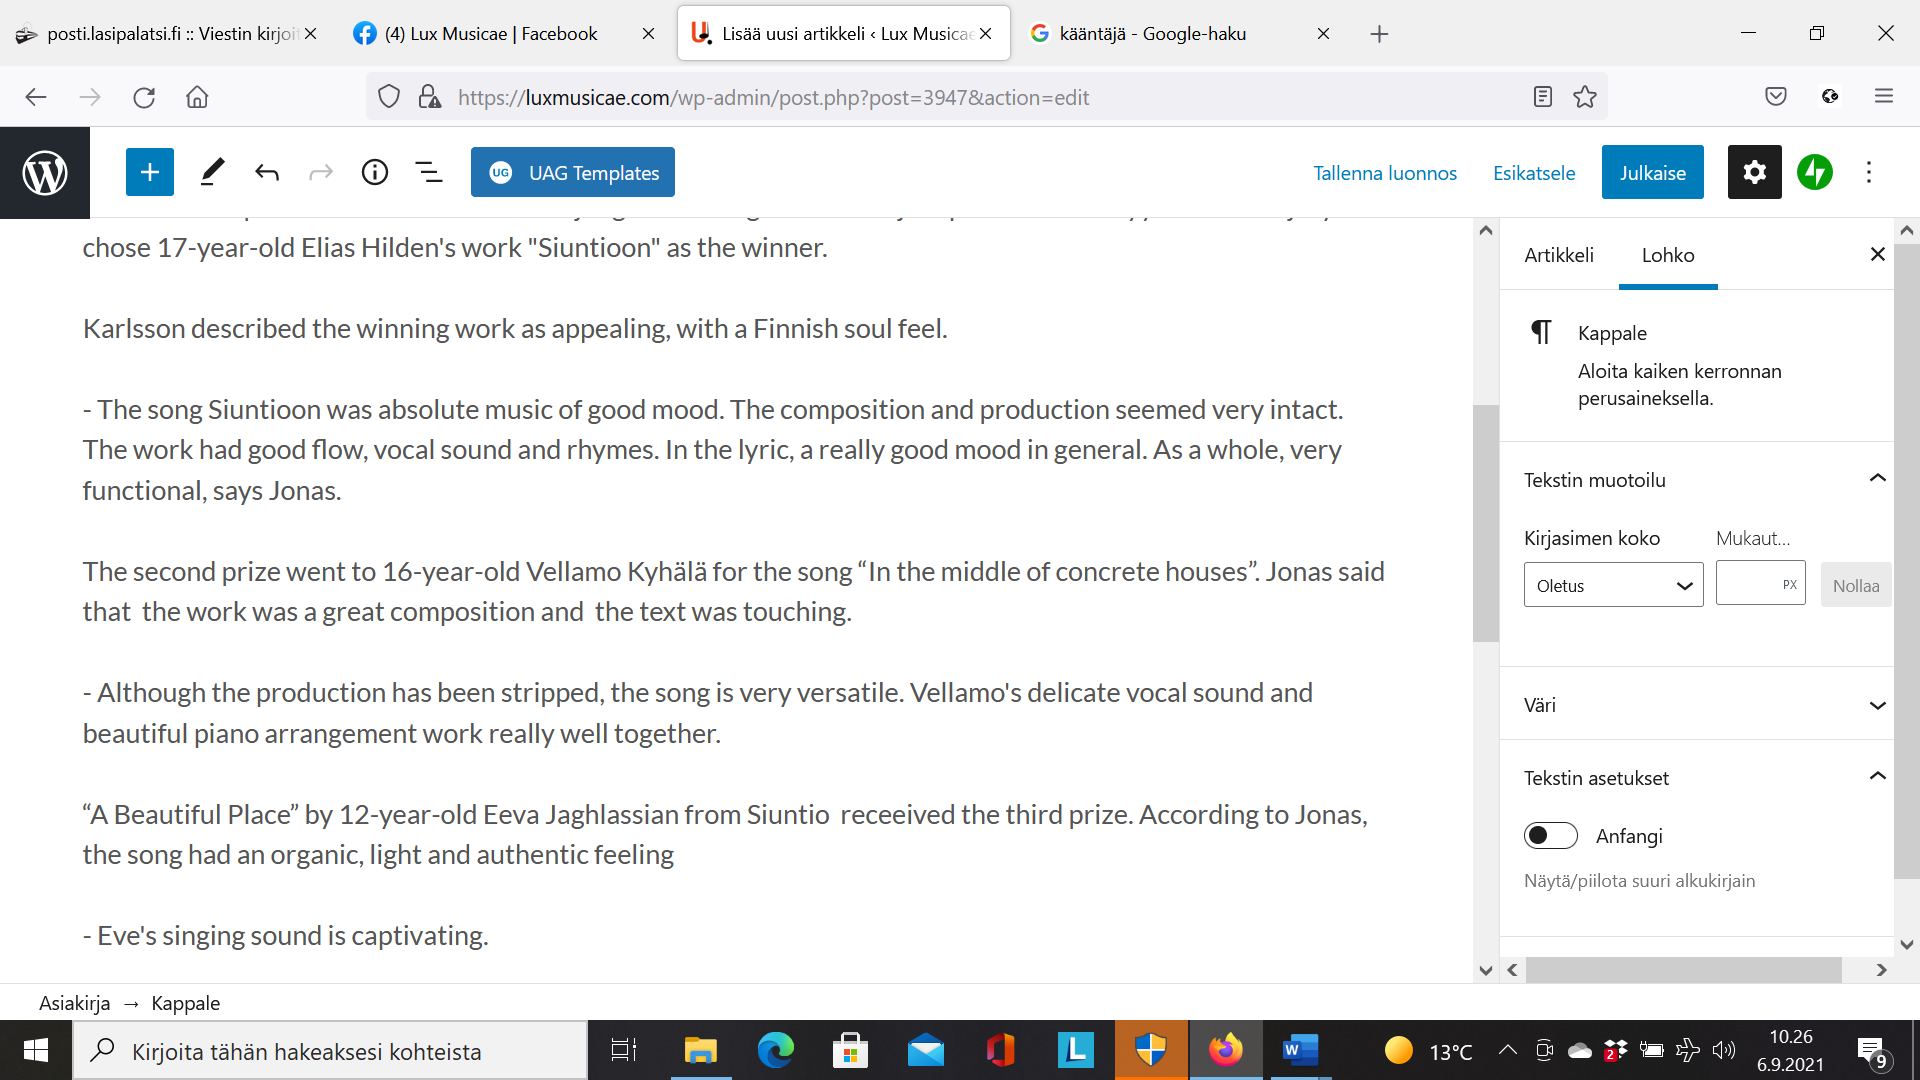Click the Tallenna luonnos link
The width and height of the screenshot is (1920, 1080).
[1384, 173]
